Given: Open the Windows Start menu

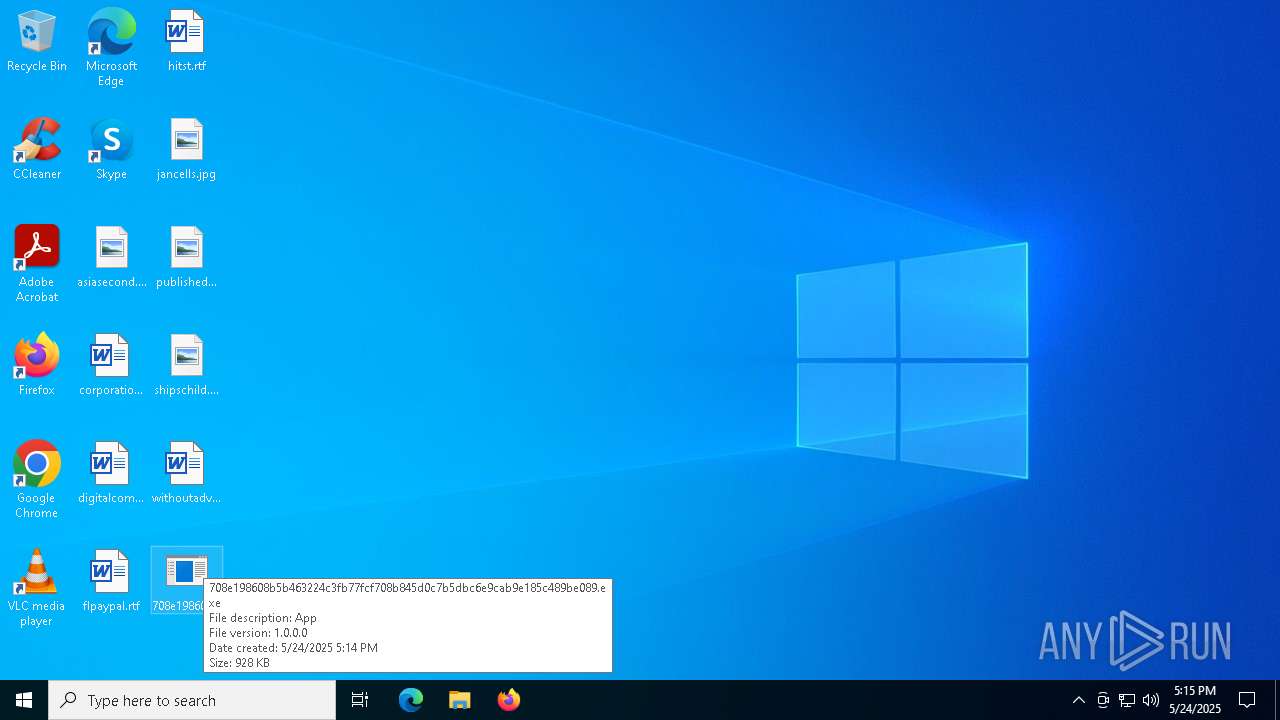Looking at the screenshot, I should click(x=24, y=700).
